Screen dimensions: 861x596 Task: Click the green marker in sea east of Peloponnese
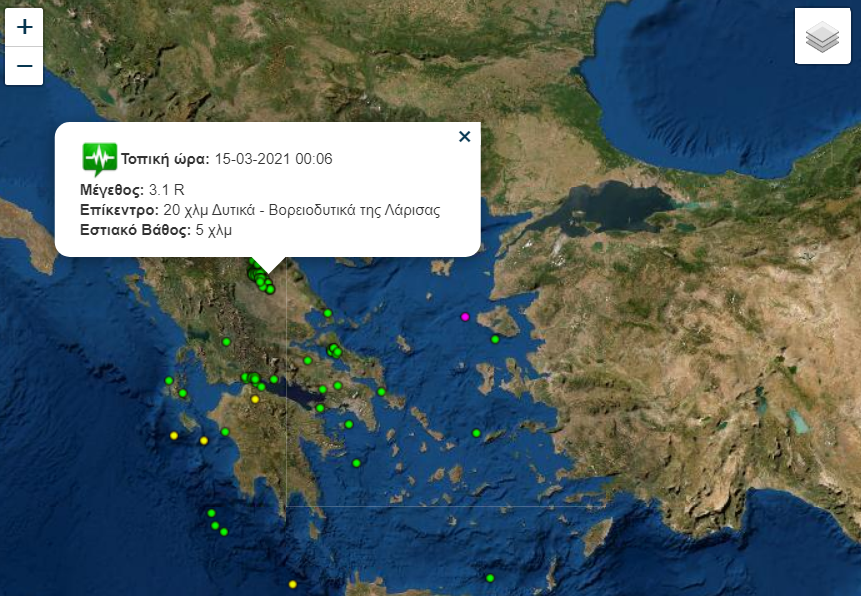click(x=356, y=463)
